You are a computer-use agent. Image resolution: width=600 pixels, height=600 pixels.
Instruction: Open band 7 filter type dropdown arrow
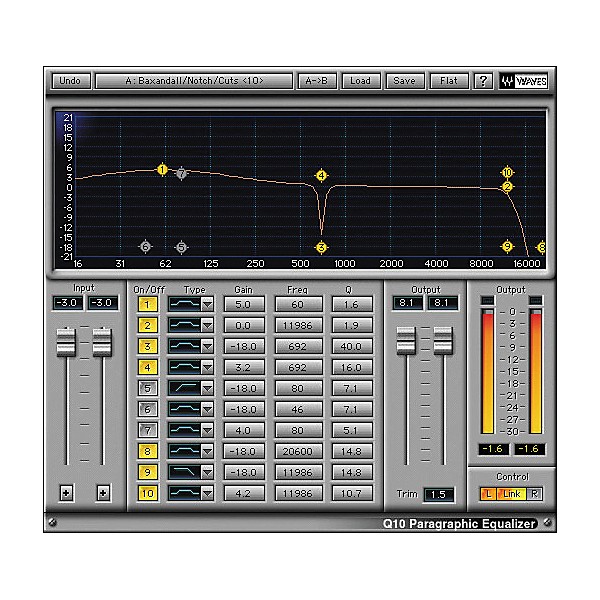[x=207, y=430]
